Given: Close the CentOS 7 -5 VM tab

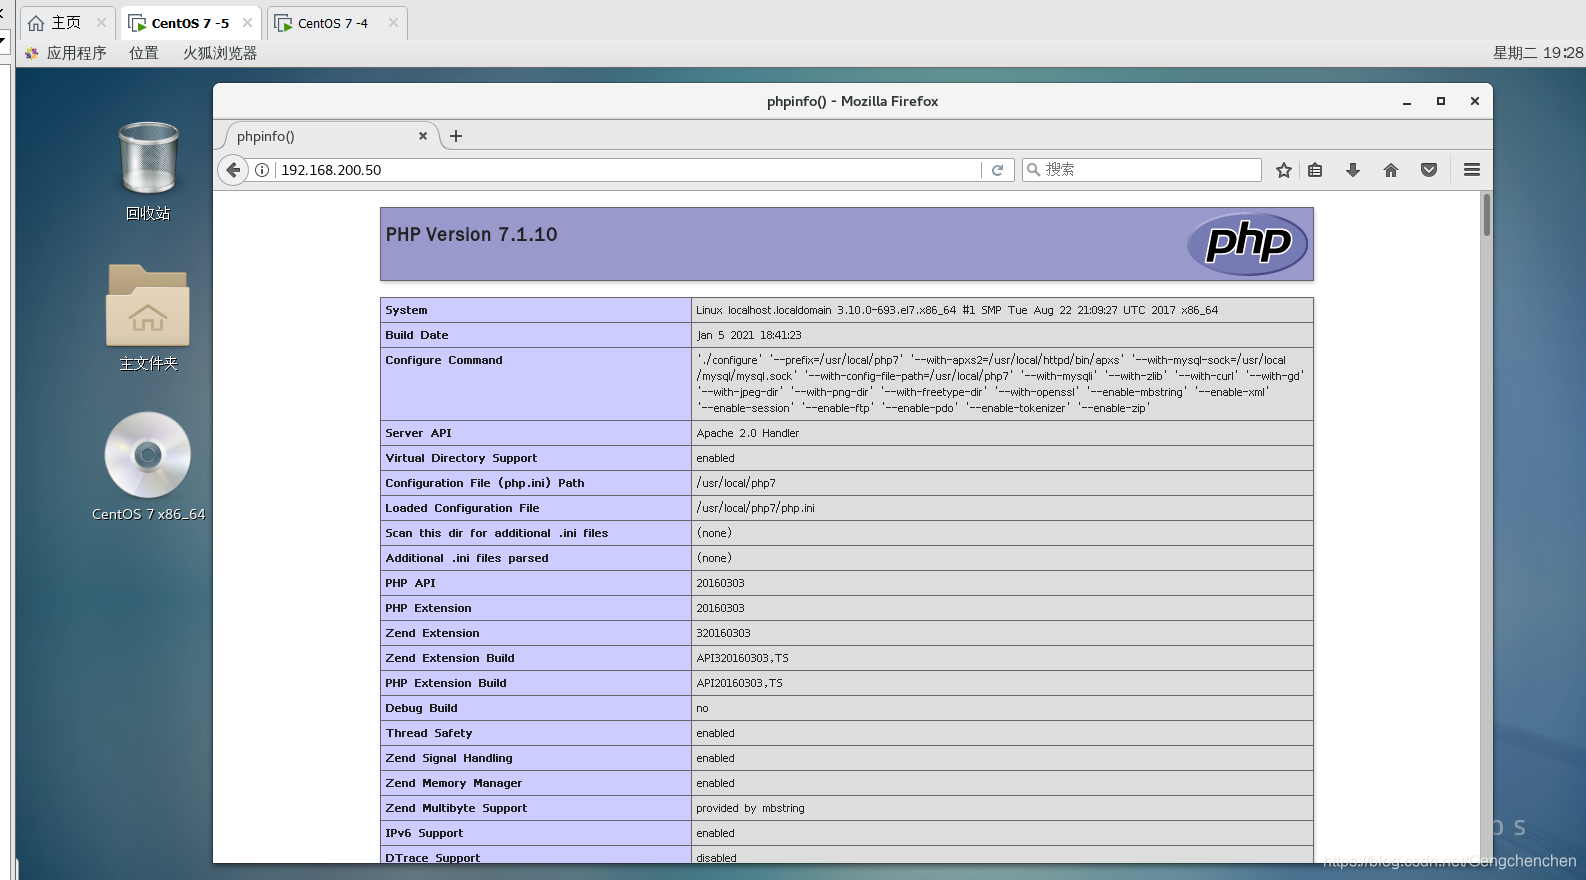Looking at the screenshot, I should tap(247, 23).
